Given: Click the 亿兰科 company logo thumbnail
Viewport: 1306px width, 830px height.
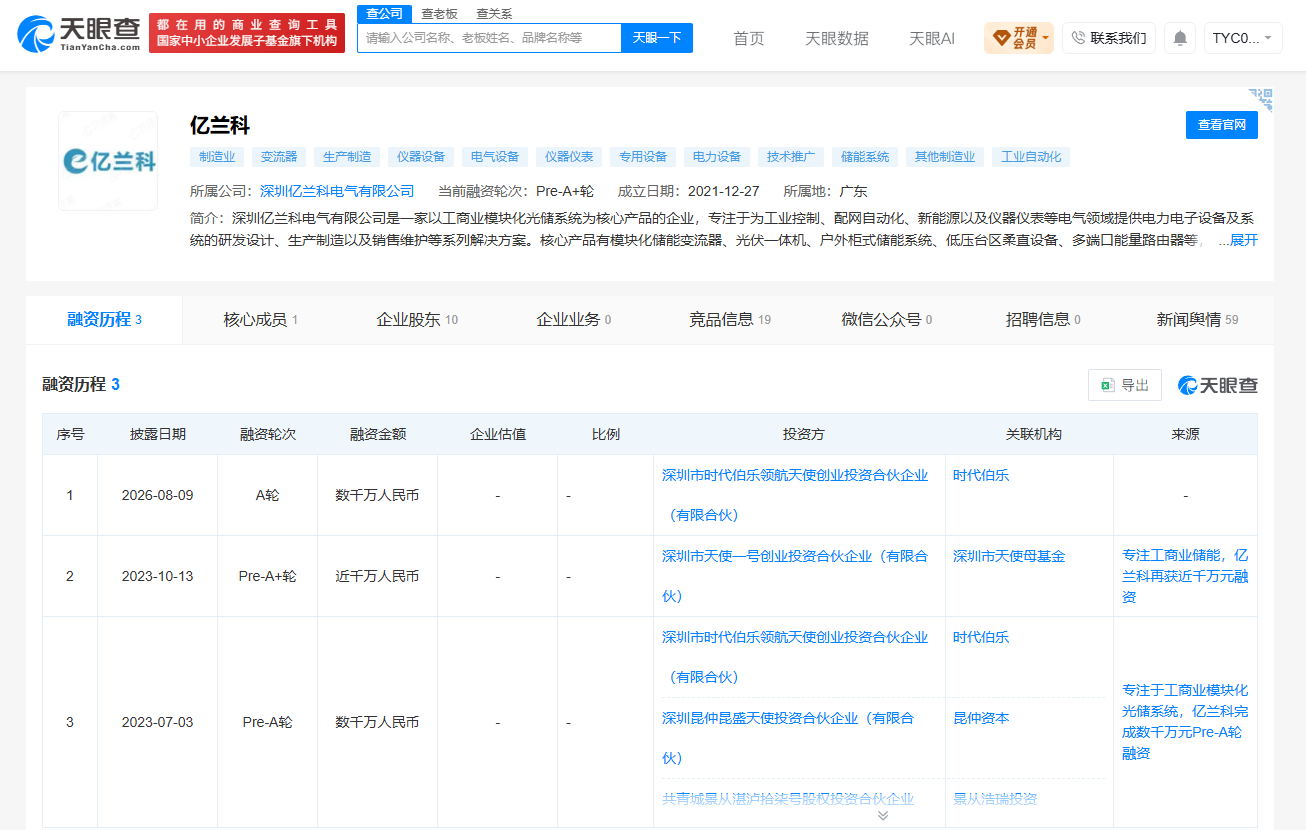Looking at the screenshot, I should pyautogui.click(x=108, y=160).
